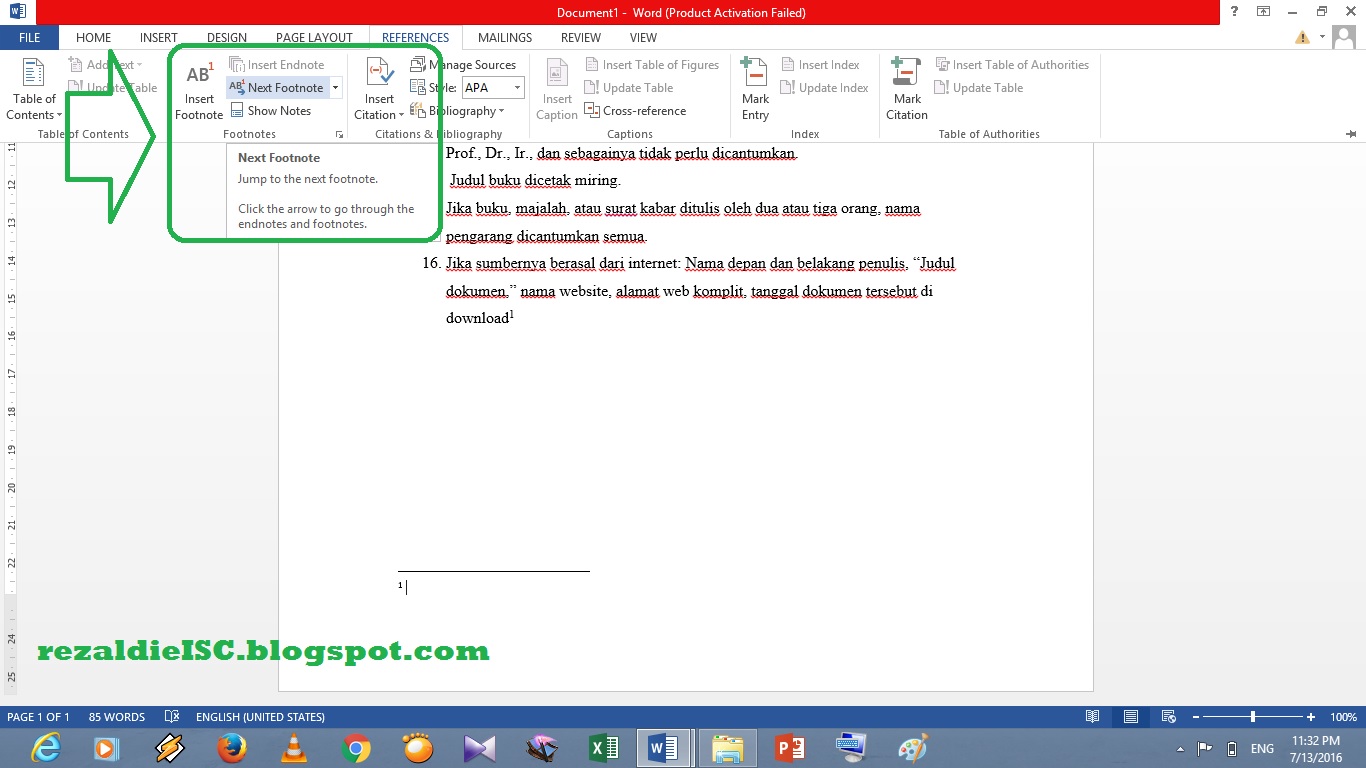
Task: Switch to the HOME tab
Action: 93,38
